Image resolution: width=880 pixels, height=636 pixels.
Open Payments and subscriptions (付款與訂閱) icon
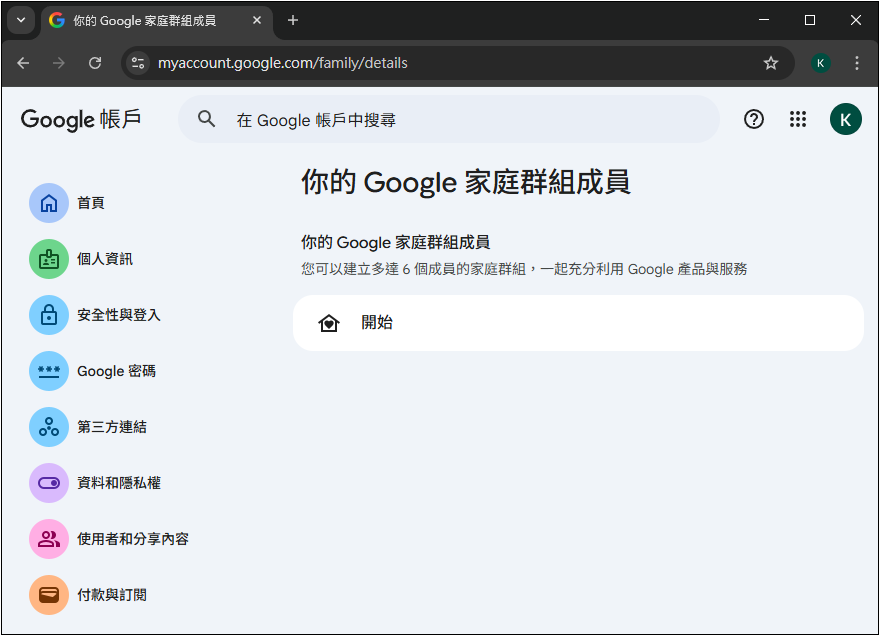49,595
